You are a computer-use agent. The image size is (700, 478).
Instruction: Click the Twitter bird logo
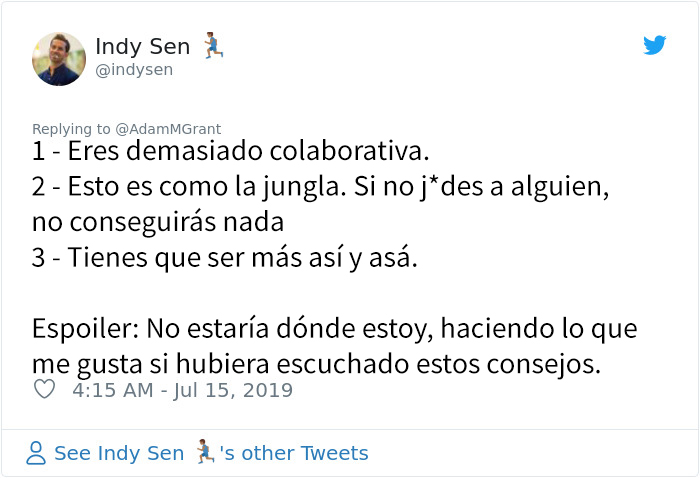point(655,45)
